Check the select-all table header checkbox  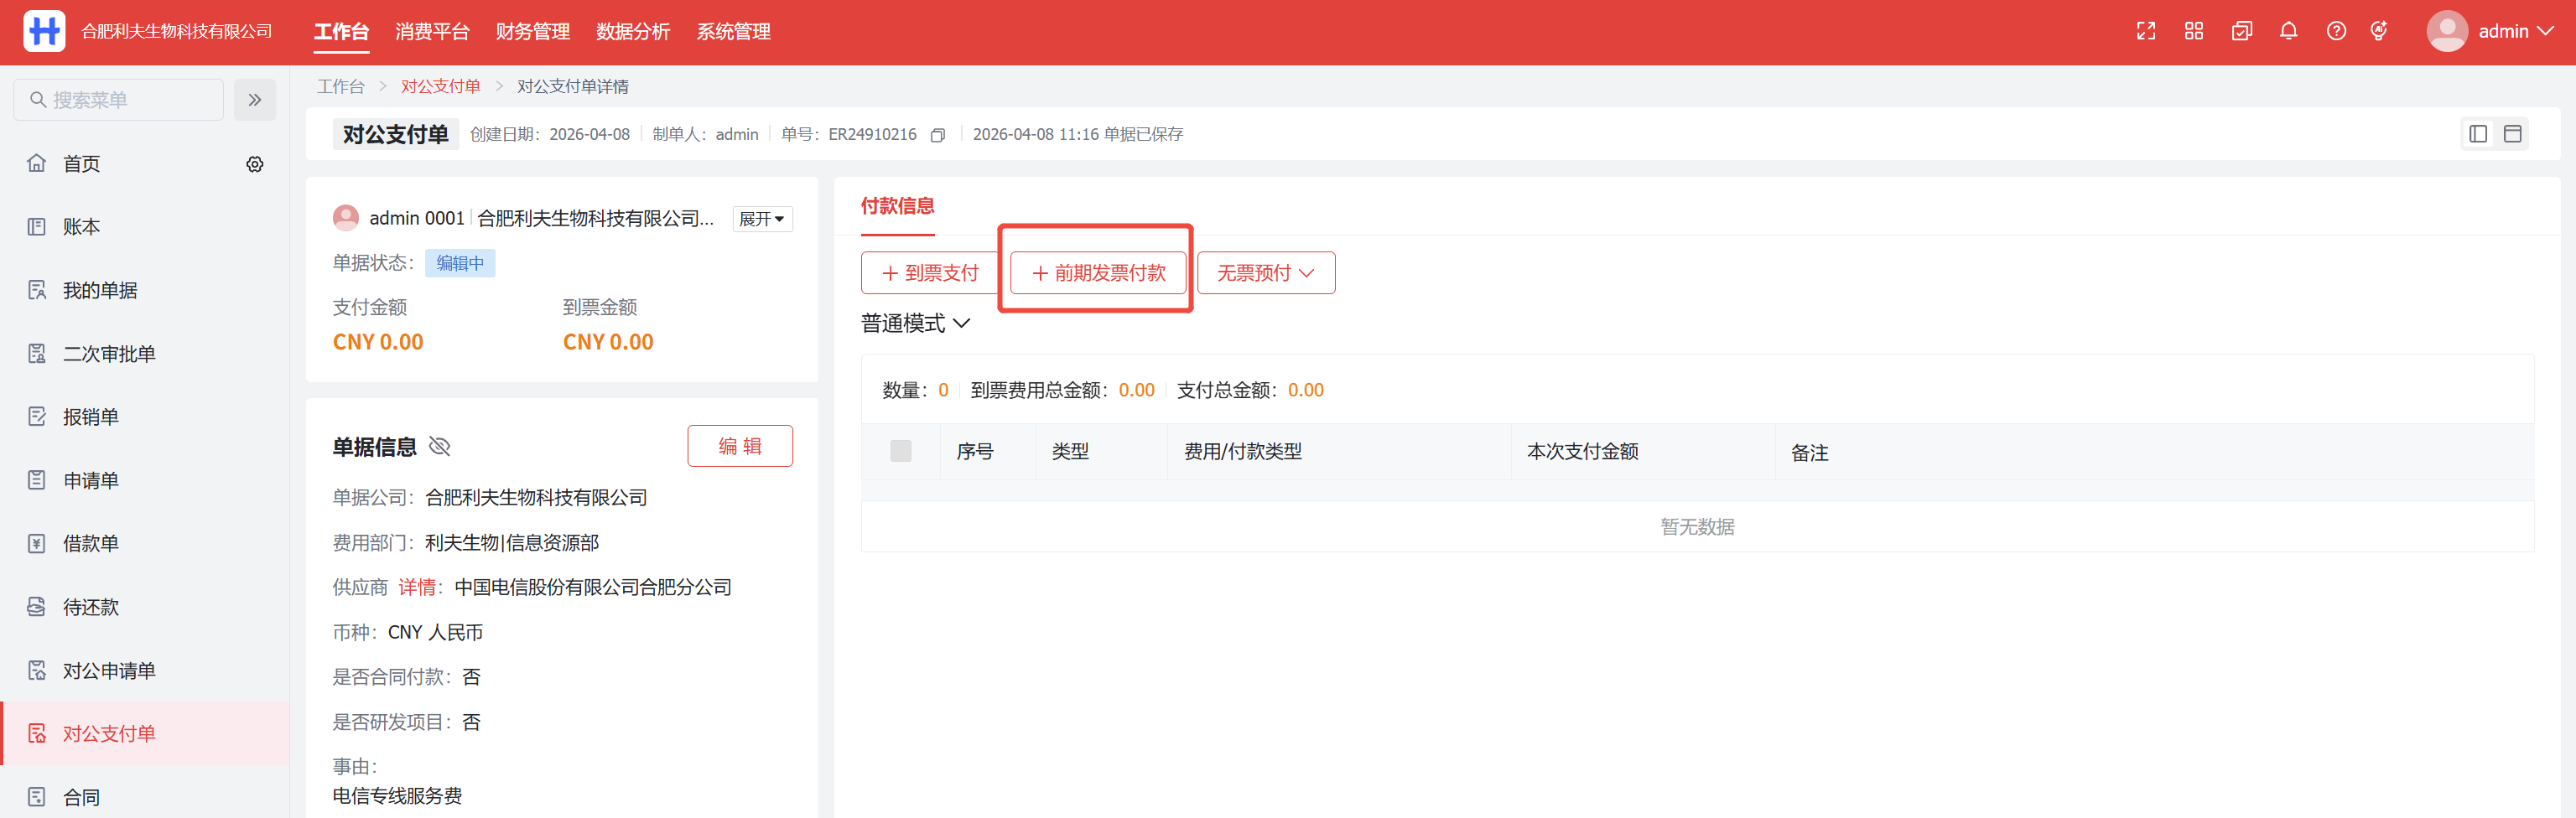(900, 451)
